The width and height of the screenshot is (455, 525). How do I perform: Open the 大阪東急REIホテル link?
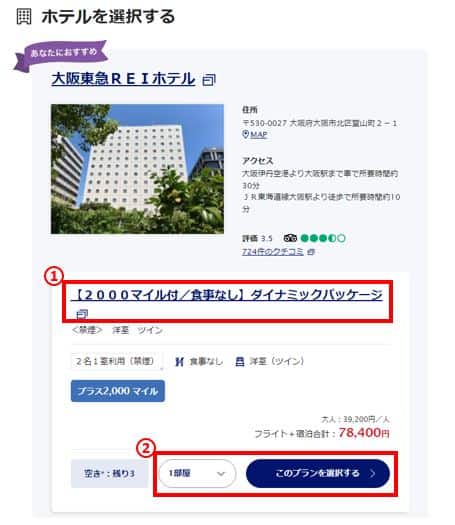(x=123, y=79)
